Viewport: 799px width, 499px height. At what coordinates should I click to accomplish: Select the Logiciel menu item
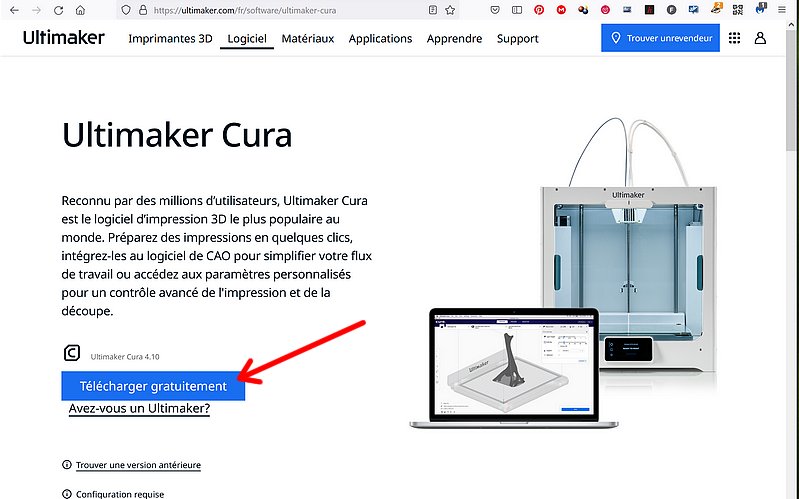coord(247,39)
